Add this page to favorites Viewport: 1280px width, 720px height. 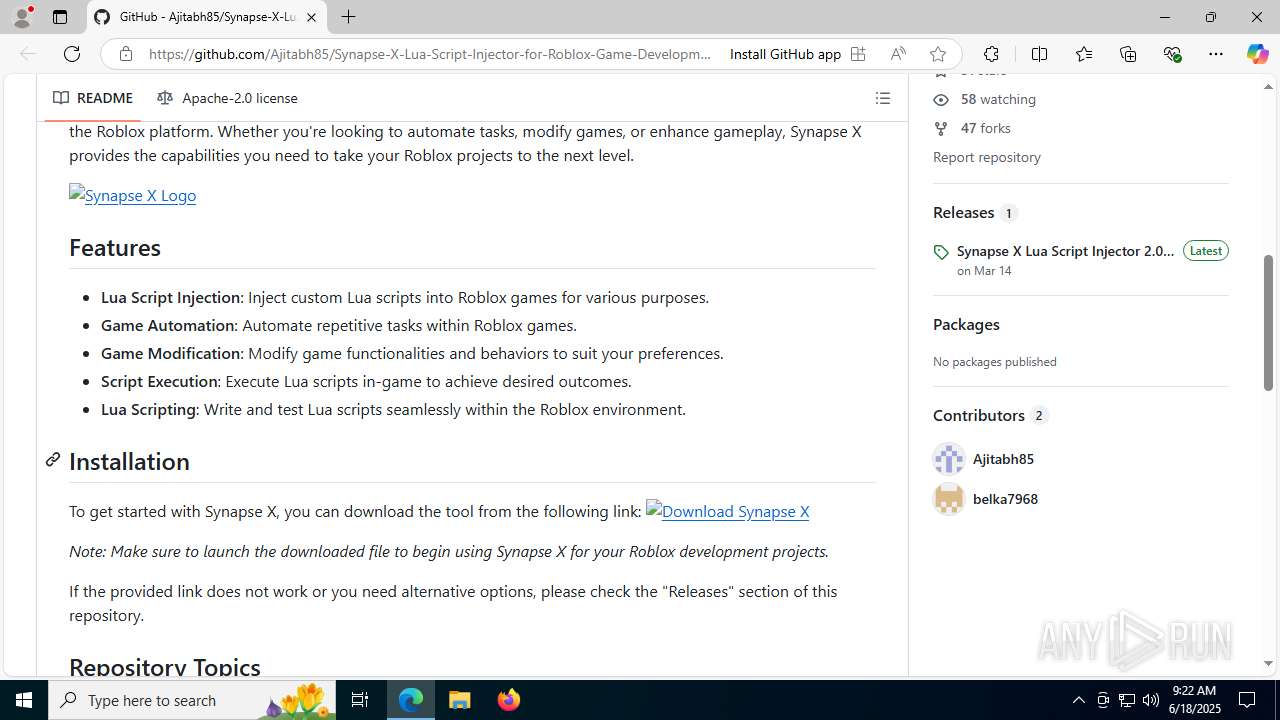(x=937, y=54)
